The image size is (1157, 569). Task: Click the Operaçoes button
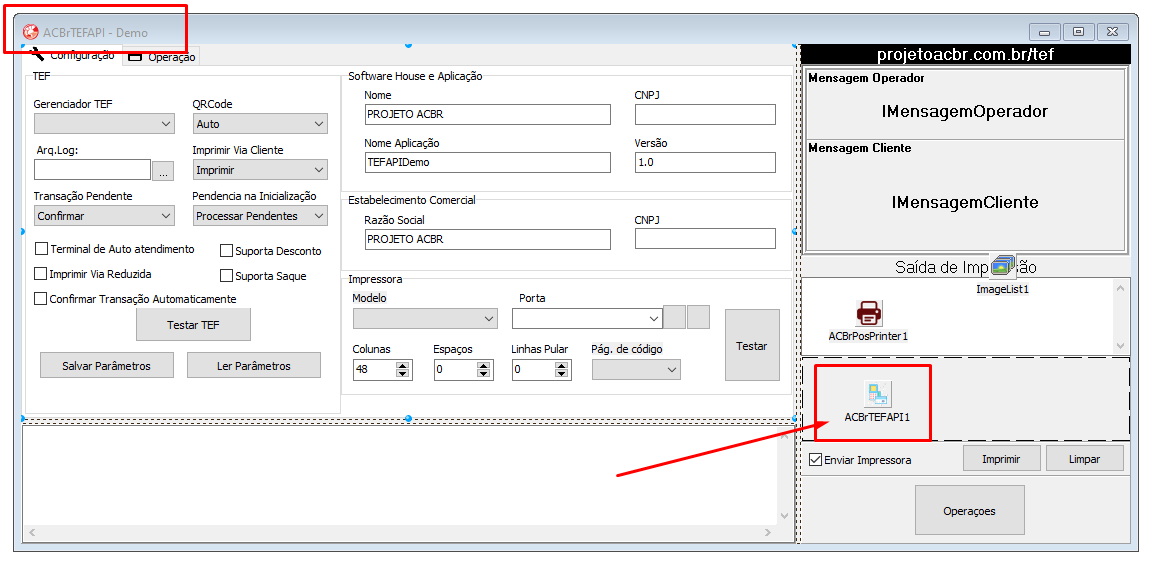970,510
